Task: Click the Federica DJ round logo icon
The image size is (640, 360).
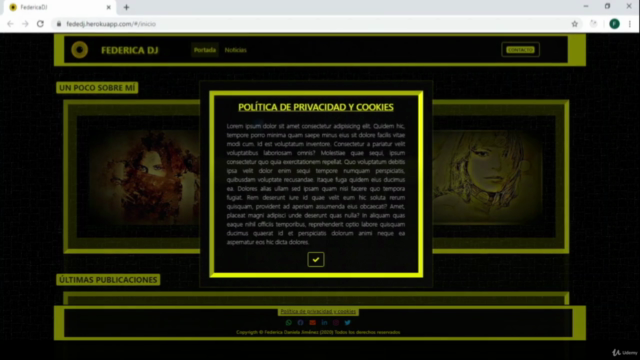Action: tap(80, 50)
